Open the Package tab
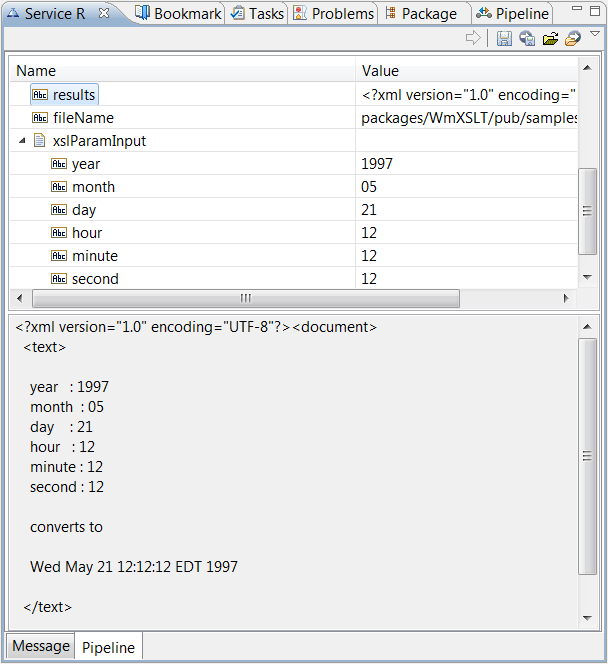This screenshot has height=664, width=608. [x=420, y=13]
